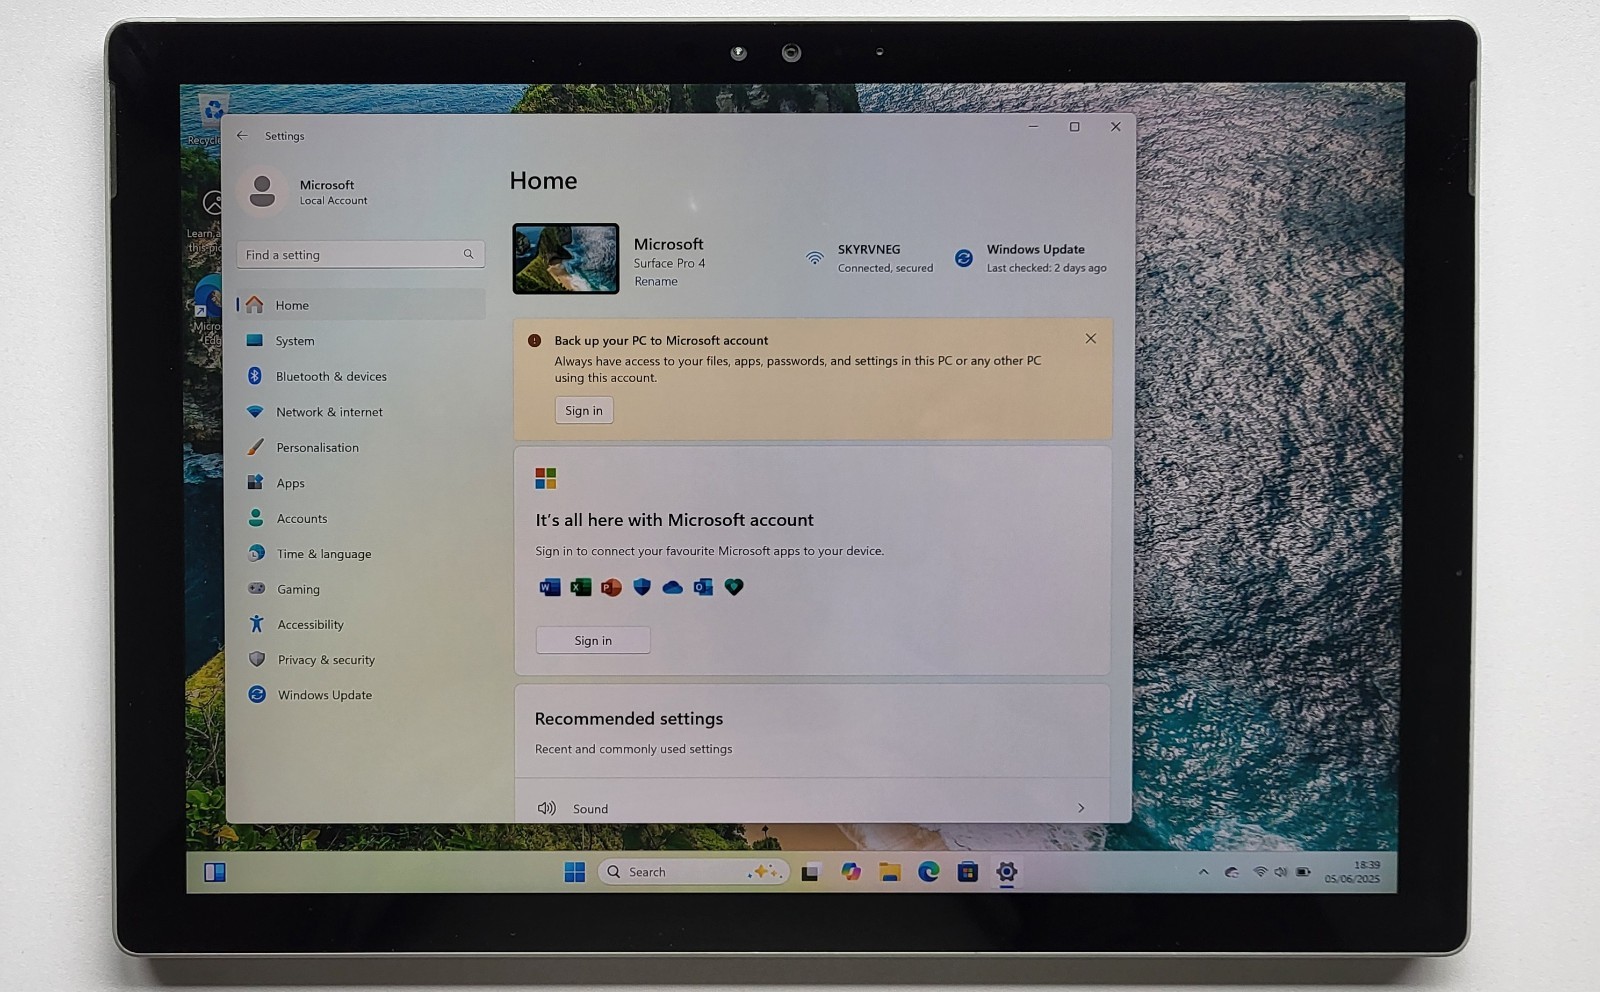This screenshot has height=992, width=1600.
Task: Dismiss the Back up your PC banner
Action: point(1091,339)
